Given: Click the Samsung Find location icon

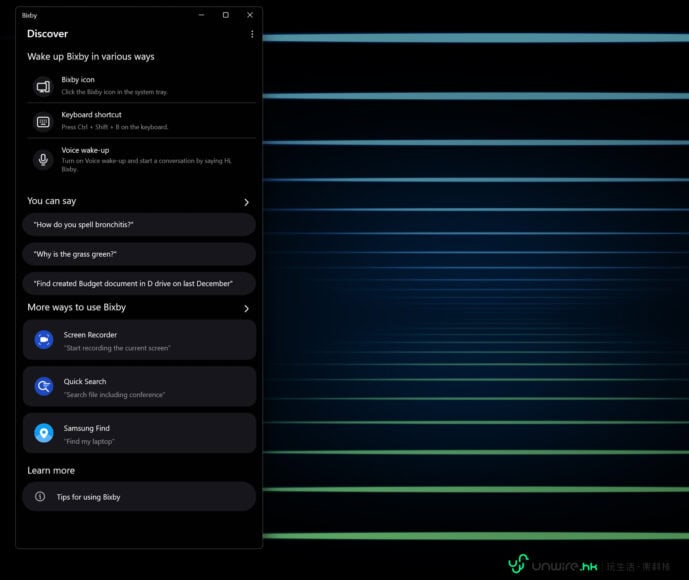Looking at the screenshot, I should 43,433.
